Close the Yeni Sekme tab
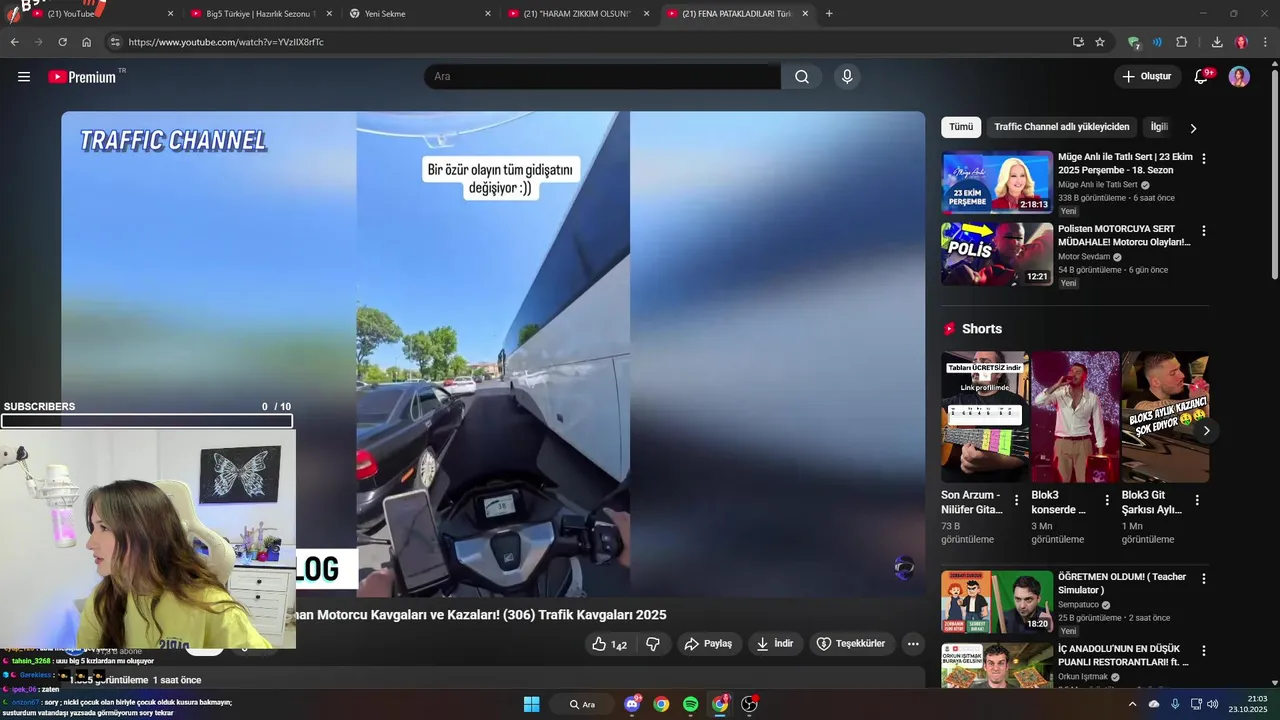 point(488,14)
